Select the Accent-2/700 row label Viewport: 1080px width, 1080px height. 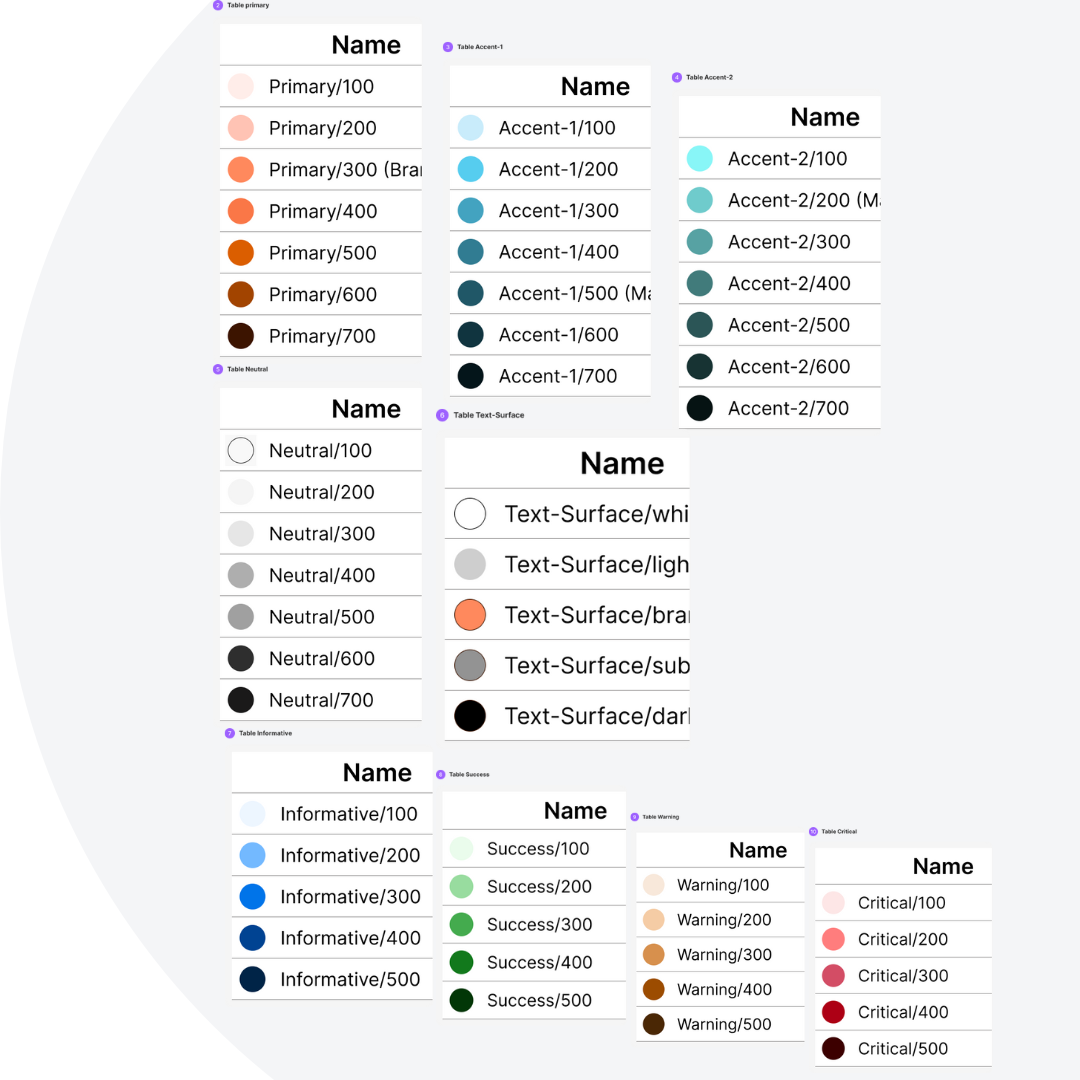(788, 408)
